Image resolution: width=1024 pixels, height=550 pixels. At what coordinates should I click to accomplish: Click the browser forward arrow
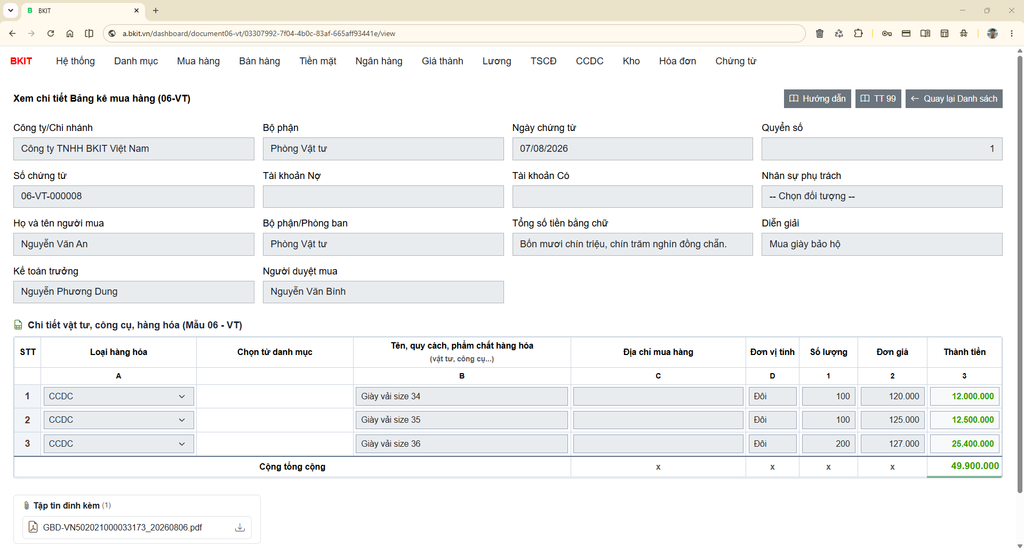coord(31,33)
